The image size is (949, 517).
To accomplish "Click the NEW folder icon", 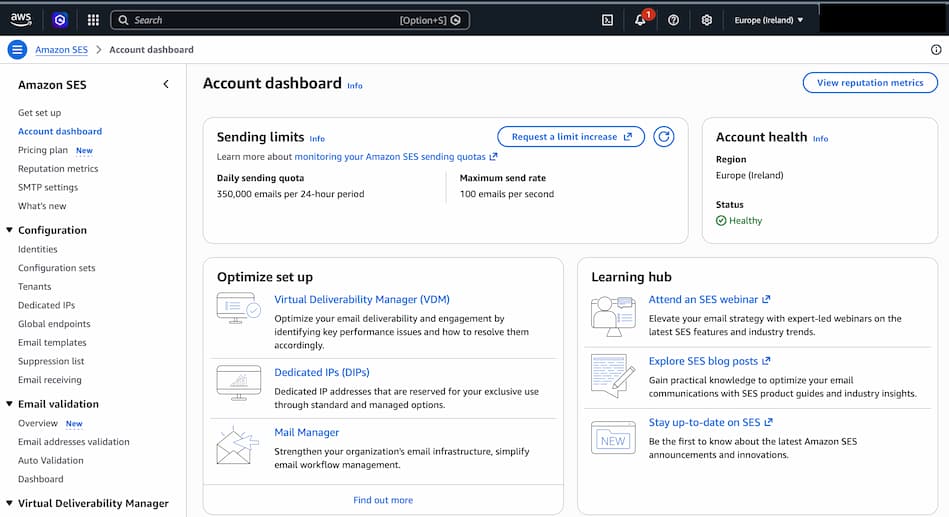I will point(613,438).
